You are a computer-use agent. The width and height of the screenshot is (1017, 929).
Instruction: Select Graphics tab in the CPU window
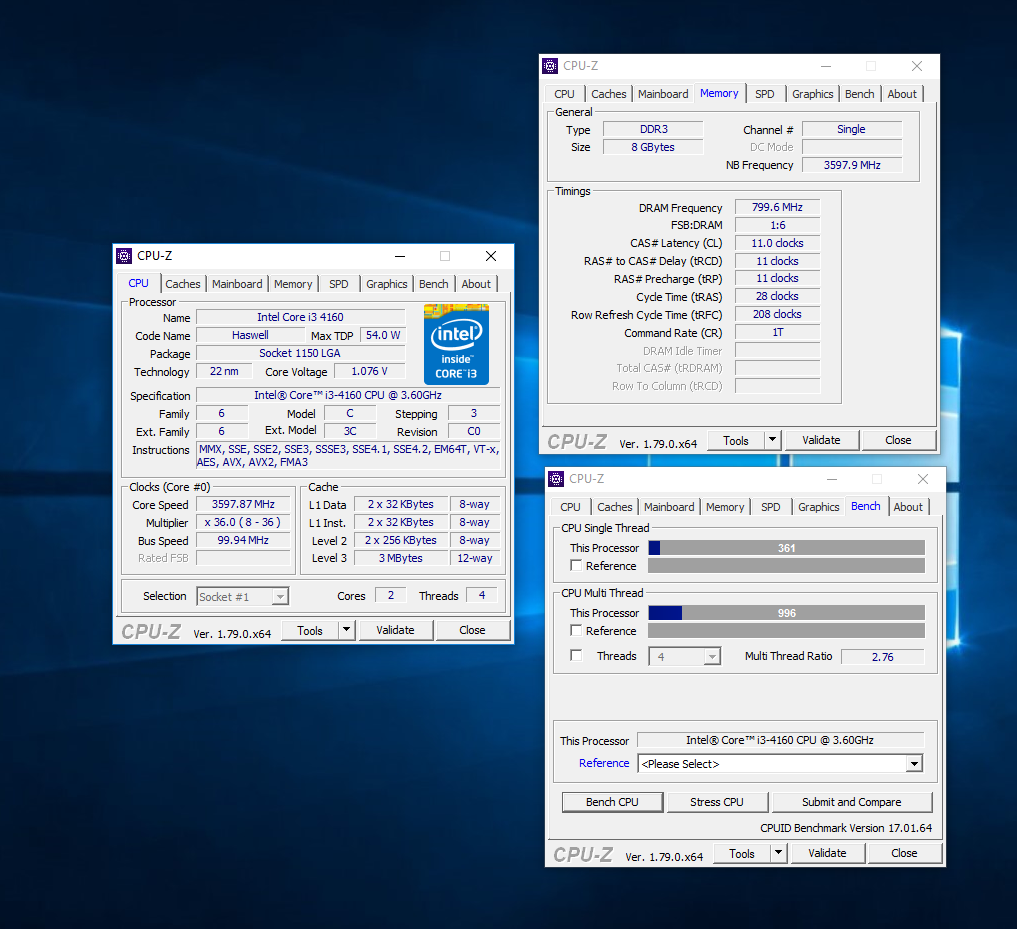point(387,284)
